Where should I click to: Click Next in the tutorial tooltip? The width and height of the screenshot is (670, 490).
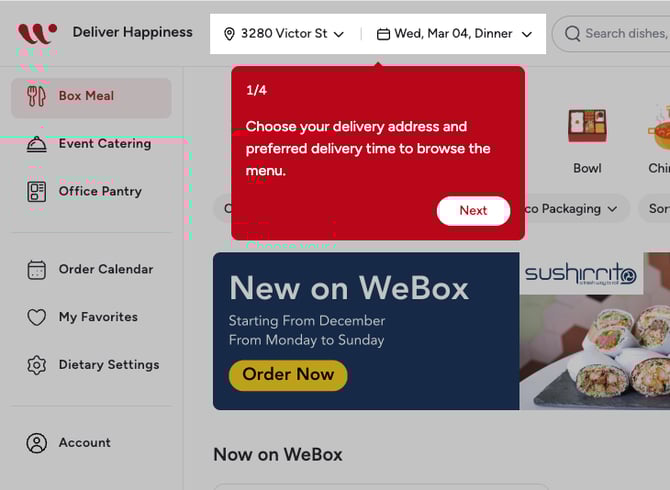[x=473, y=211]
